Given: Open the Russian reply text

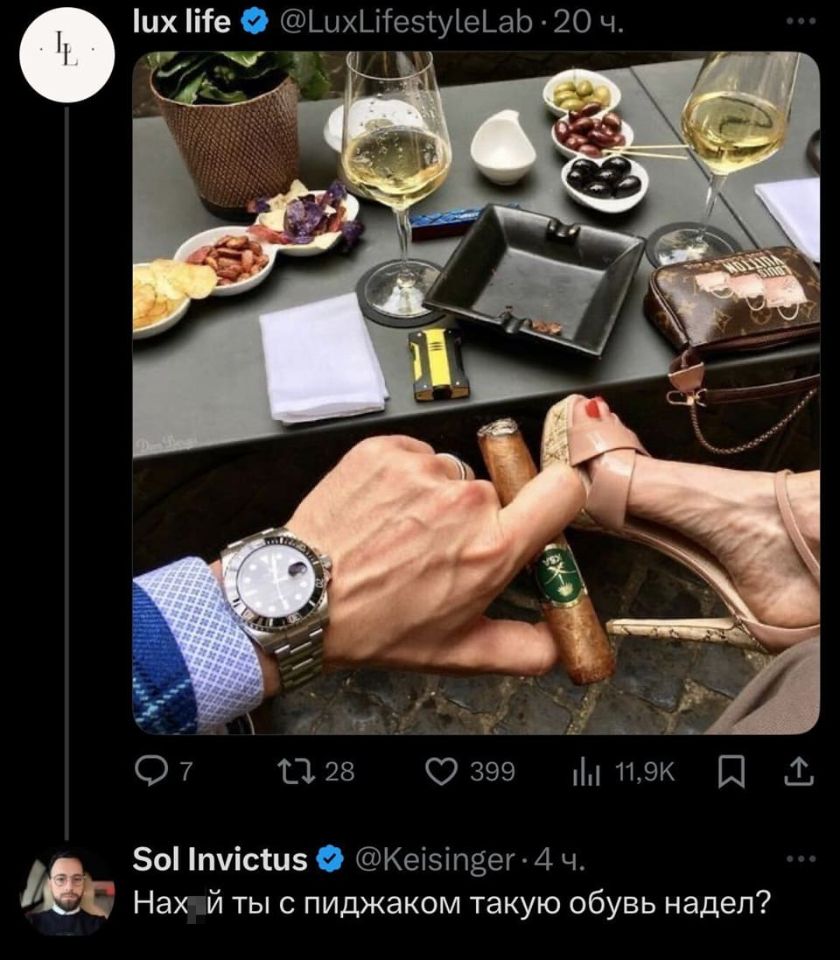Looking at the screenshot, I should click(x=452, y=903).
